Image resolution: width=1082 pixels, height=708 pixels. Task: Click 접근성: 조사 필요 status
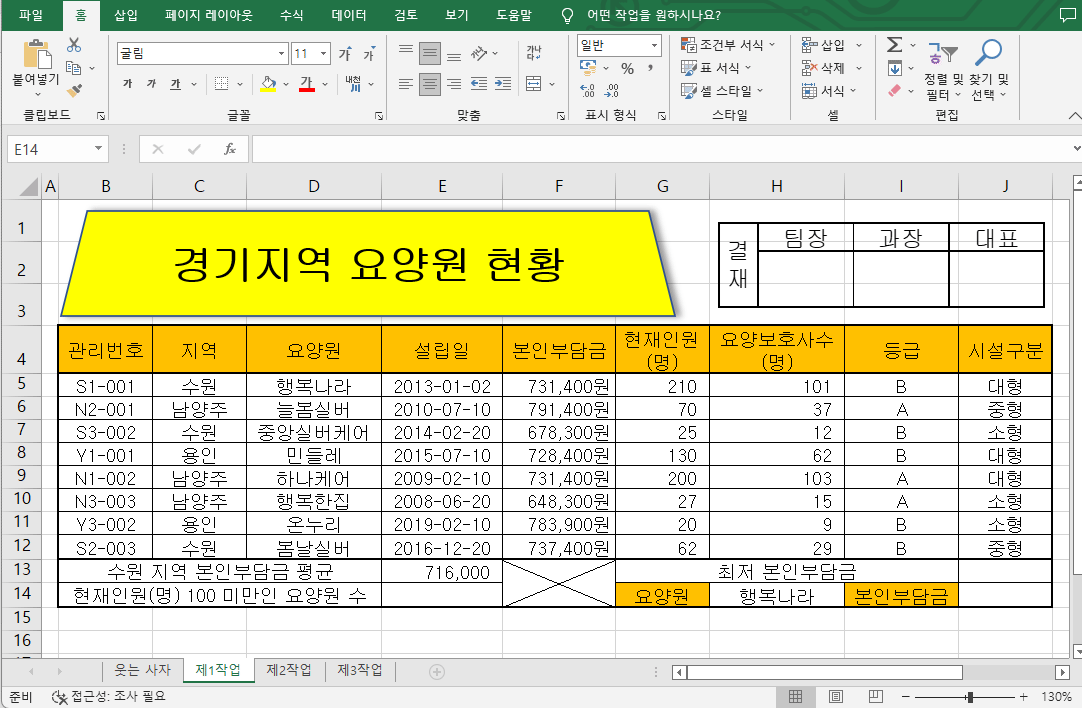pos(110,696)
